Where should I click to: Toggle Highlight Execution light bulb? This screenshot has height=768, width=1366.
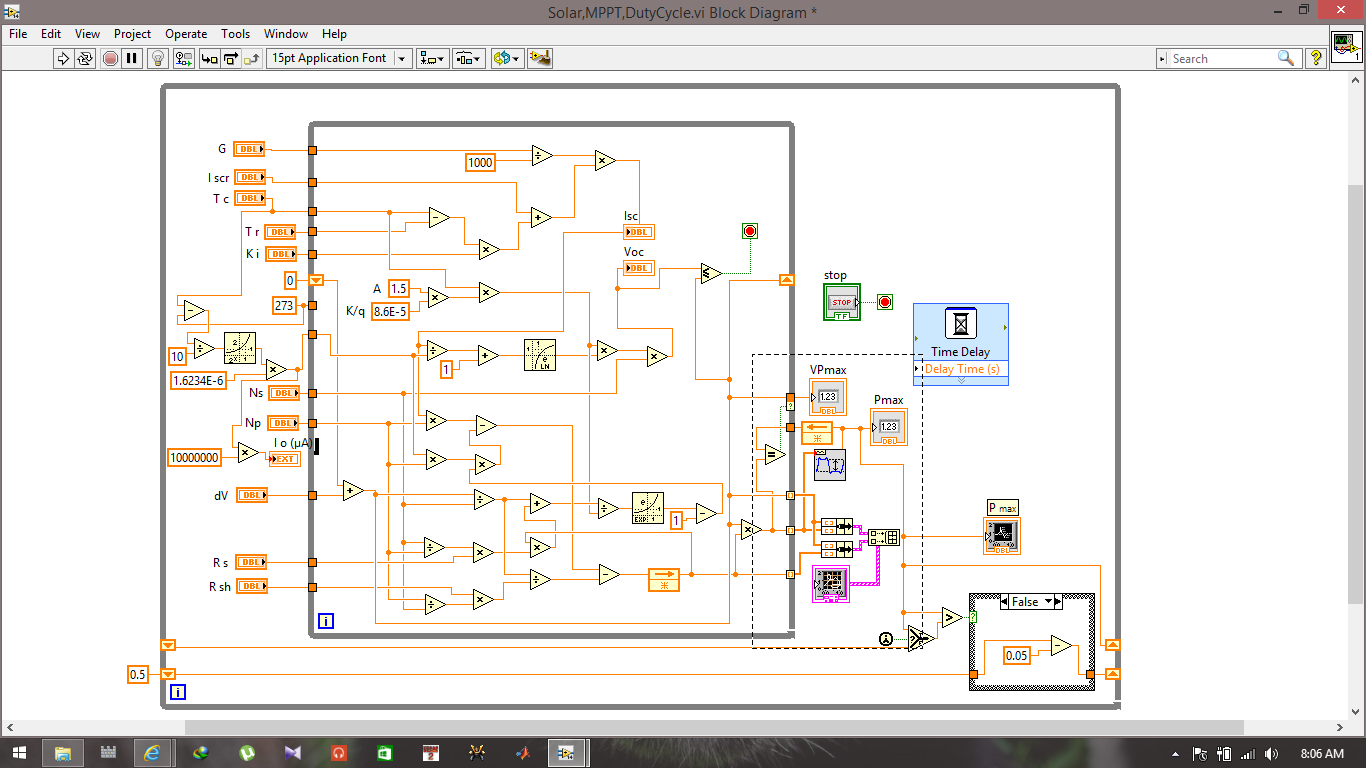pos(158,58)
